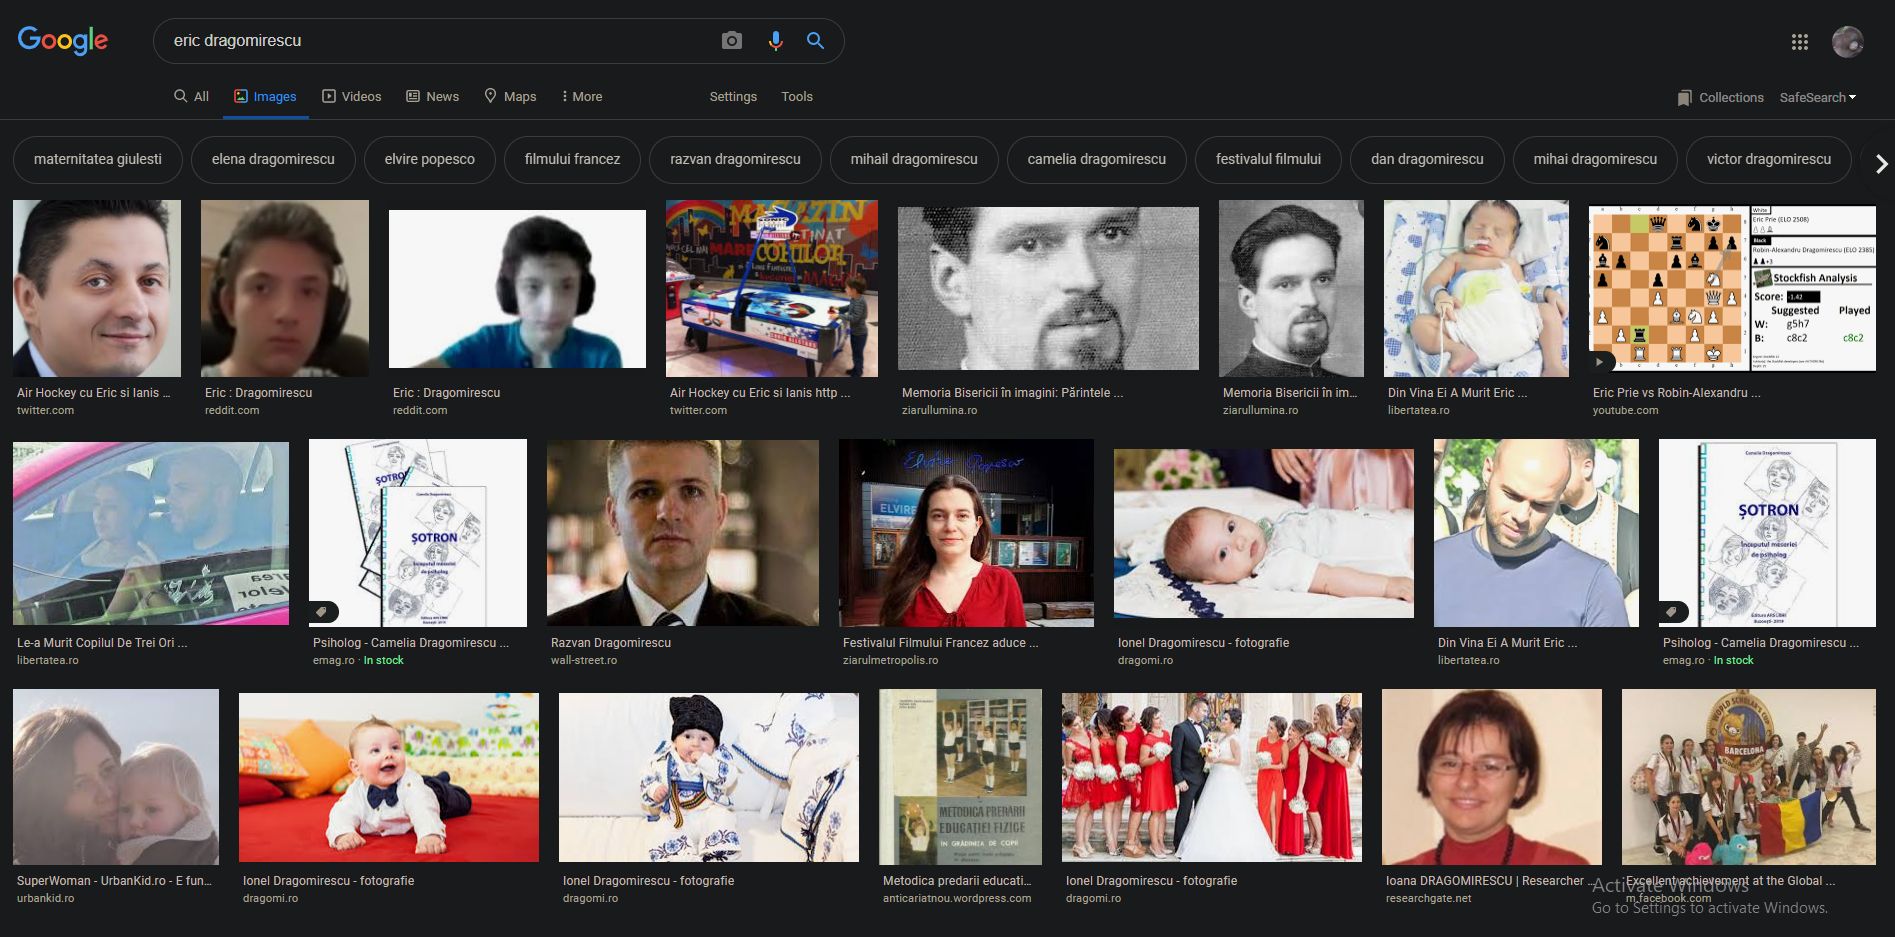Image resolution: width=1895 pixels, height=937 pixels.
Task: Open the 'Razvan Dragomirescu' wall-street.ro result
Action: (x=682, y=533)
